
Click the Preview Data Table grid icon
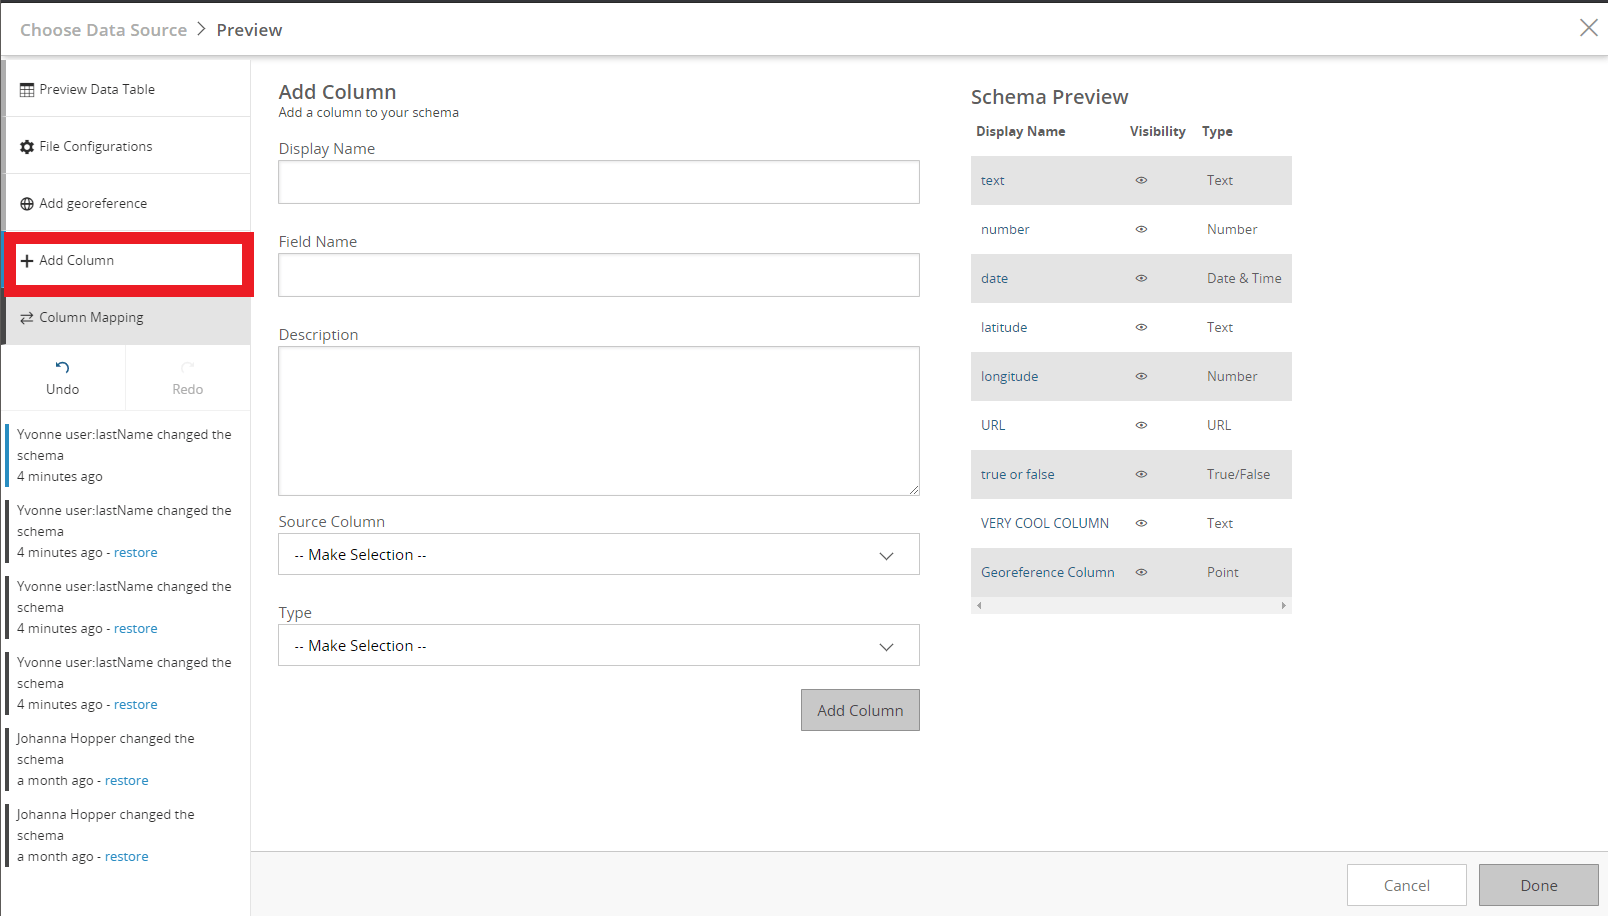click(27, 90)
